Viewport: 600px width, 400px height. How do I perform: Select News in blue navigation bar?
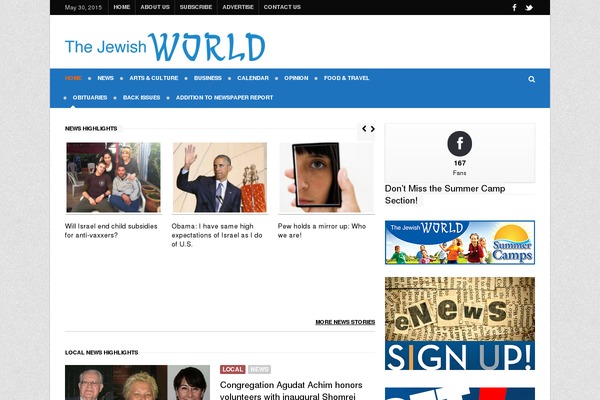(x=105, y=78)
